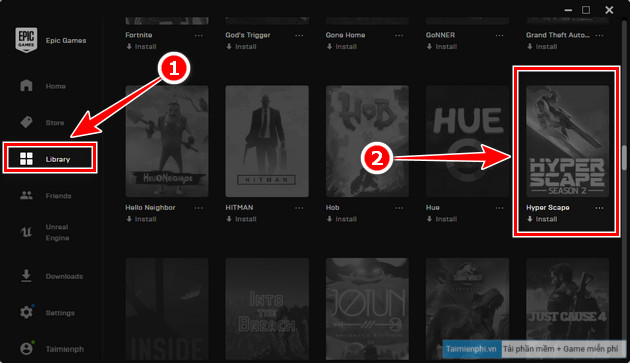The image size is (630, 363).
Task: Open more options for Hello Neighbor
Action: (x=198, y=208)
